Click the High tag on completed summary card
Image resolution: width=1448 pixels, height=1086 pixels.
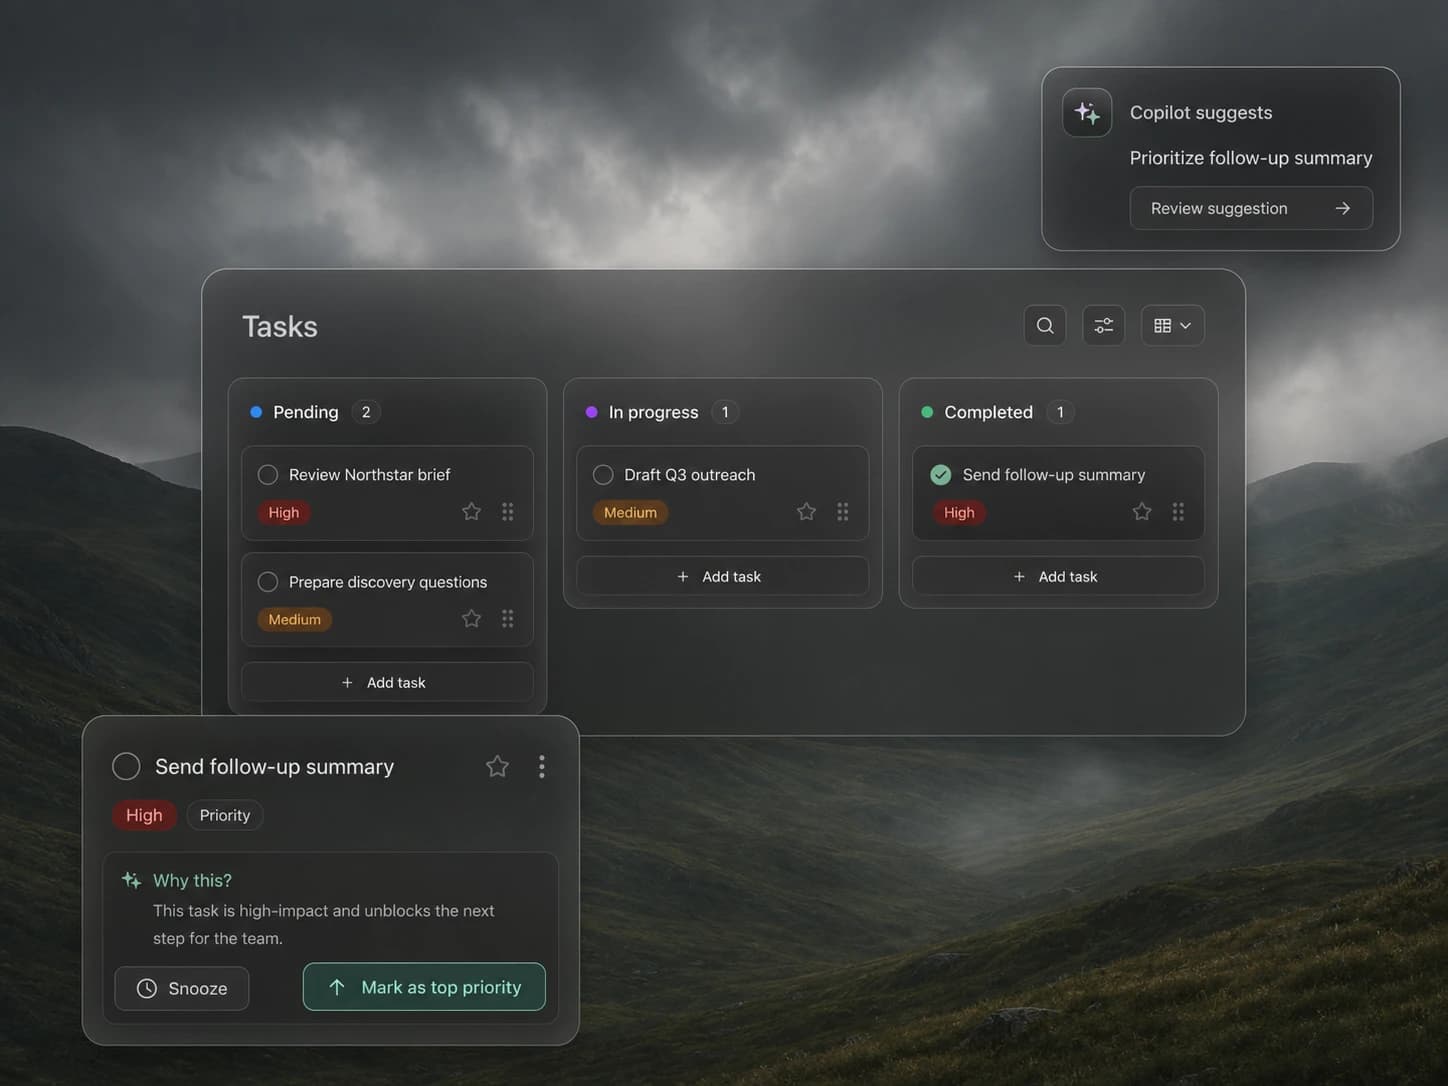point(959,512)
